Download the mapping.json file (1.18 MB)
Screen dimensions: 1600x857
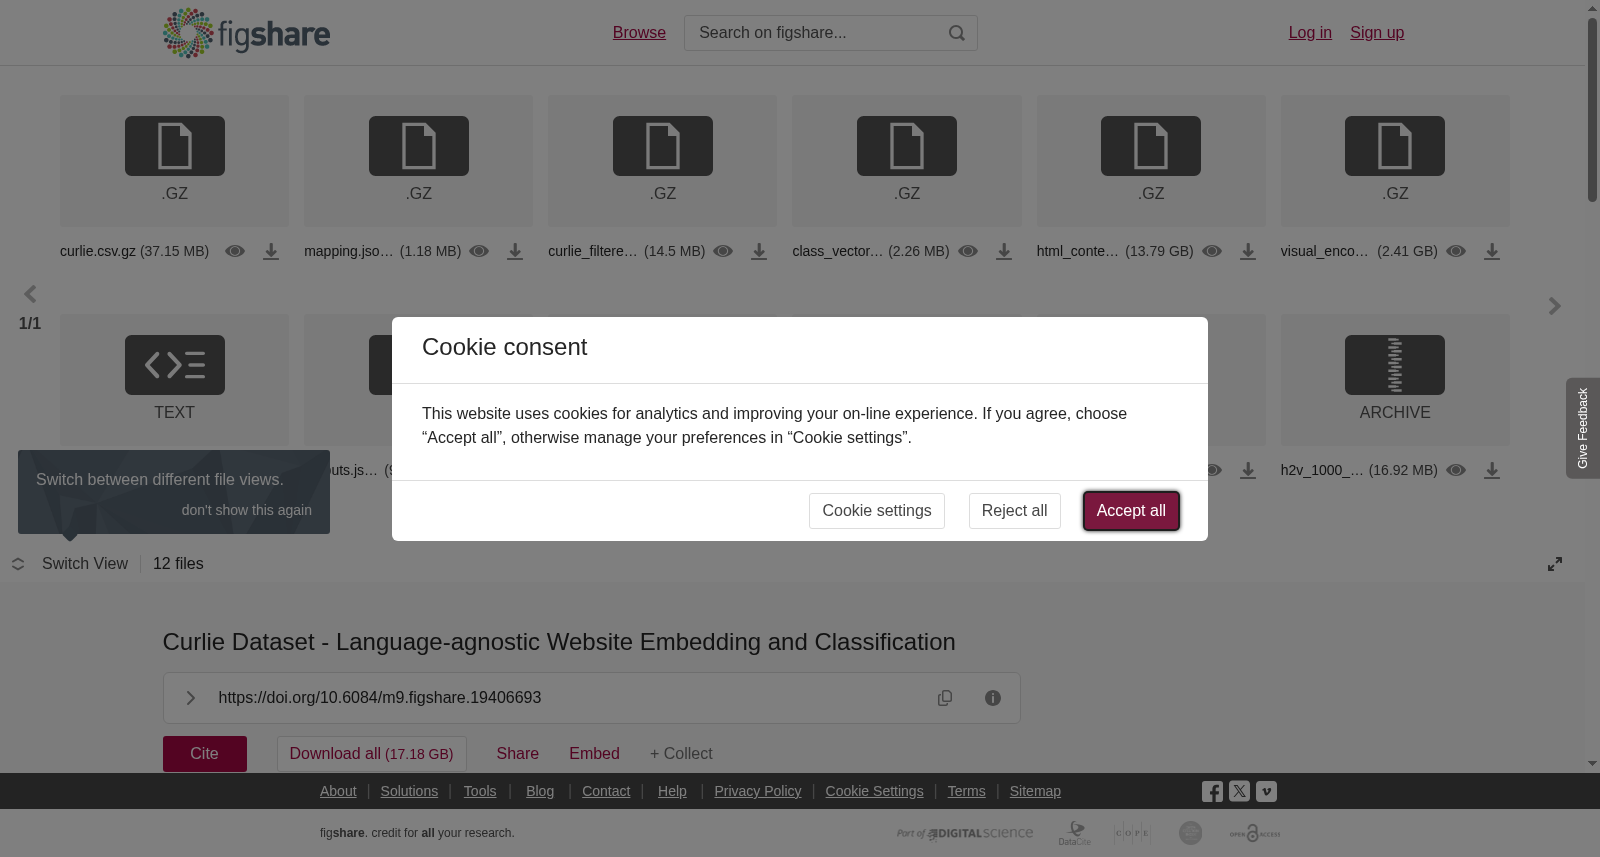click(x=515, y=252)
